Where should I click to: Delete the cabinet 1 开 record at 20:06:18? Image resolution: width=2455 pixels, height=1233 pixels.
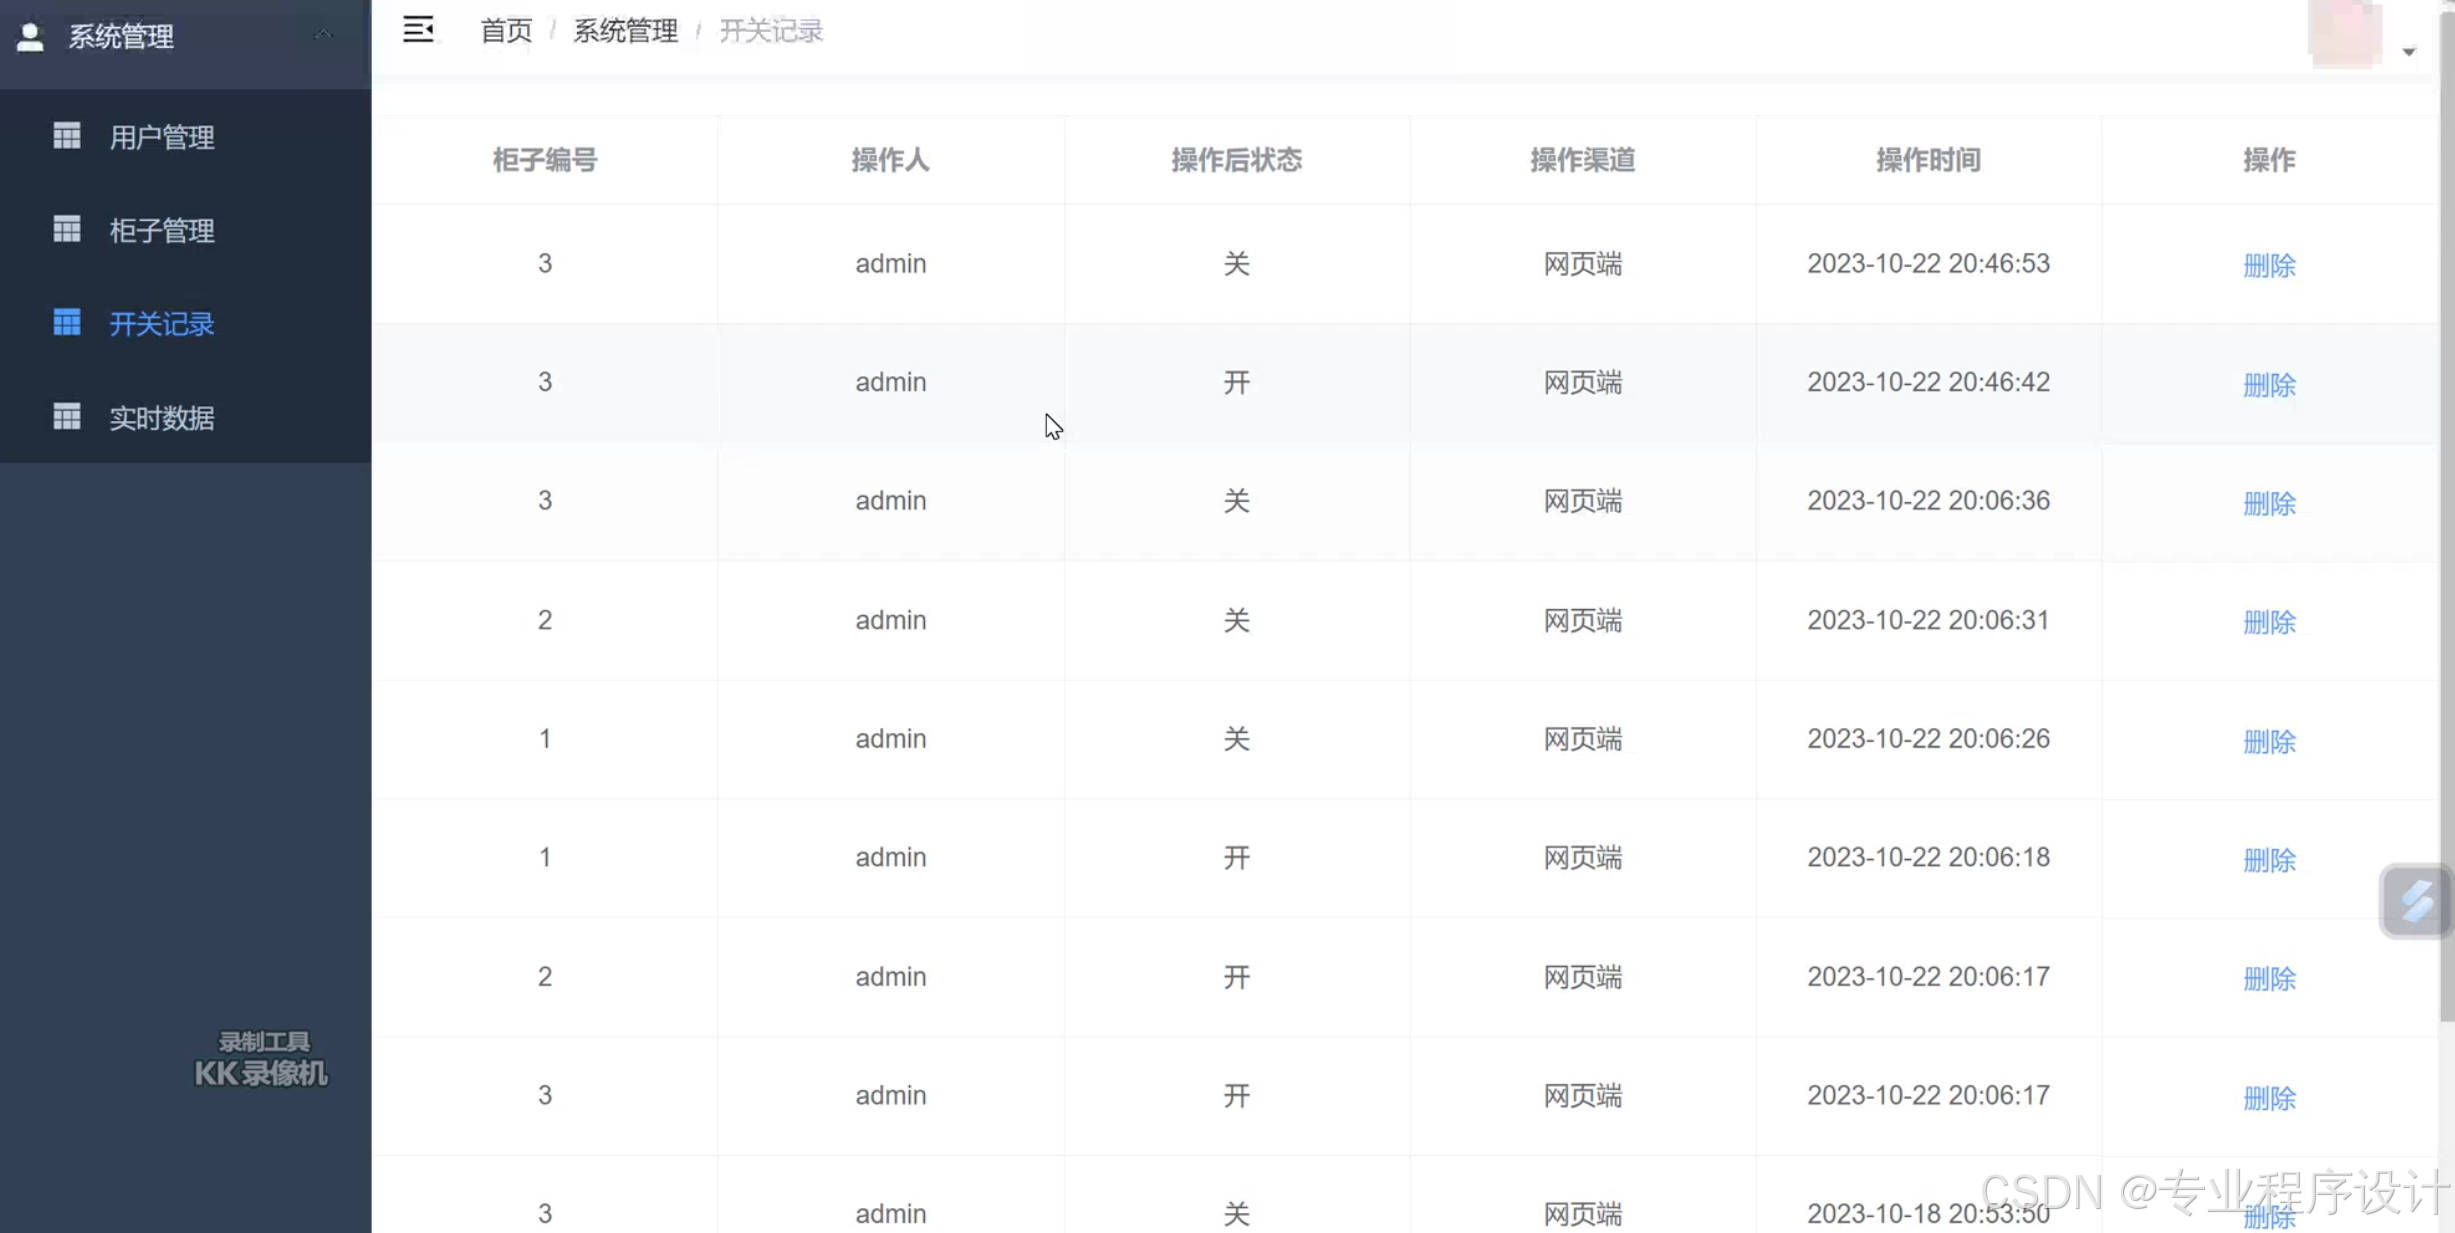2269,860
